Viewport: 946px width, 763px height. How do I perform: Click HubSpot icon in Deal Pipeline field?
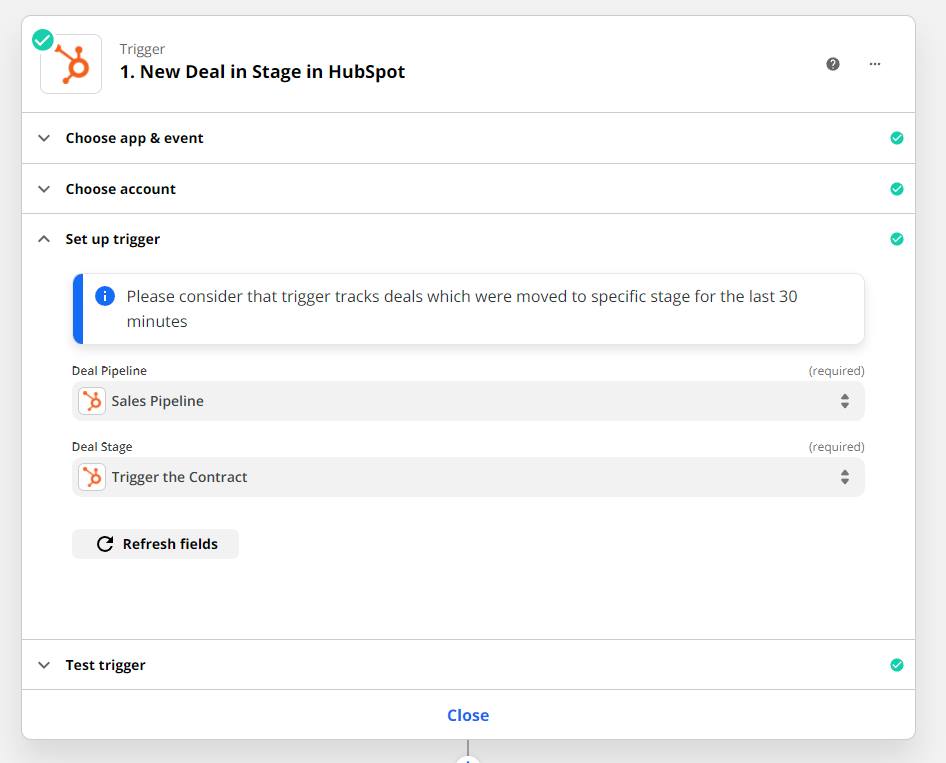[92, 401]
